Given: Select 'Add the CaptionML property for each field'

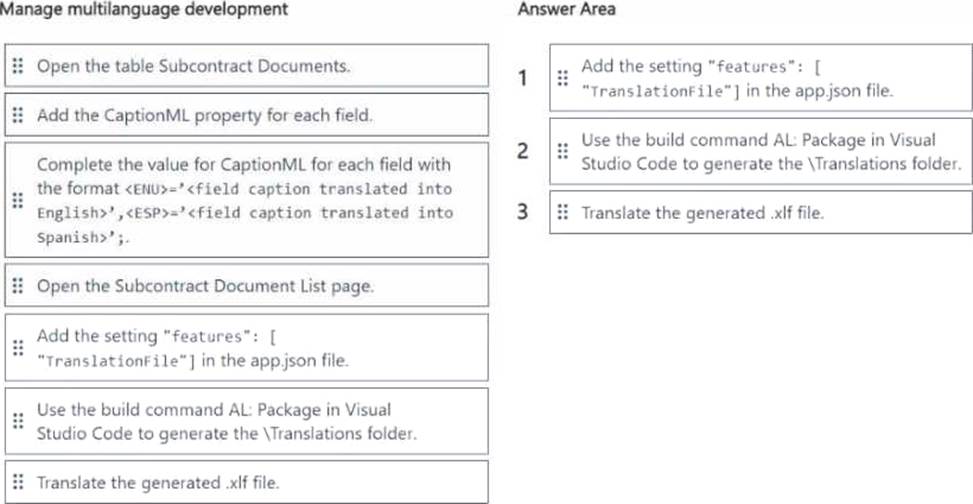Looking at the screenshot, I should (246, 115).
